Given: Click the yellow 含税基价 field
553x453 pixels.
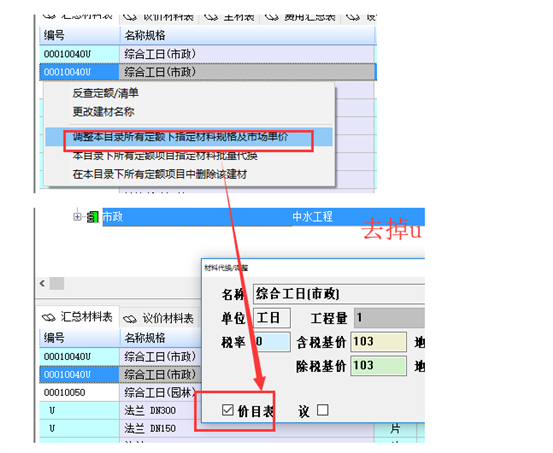Looking at the screenshot, I should click(x=378, y=342).
